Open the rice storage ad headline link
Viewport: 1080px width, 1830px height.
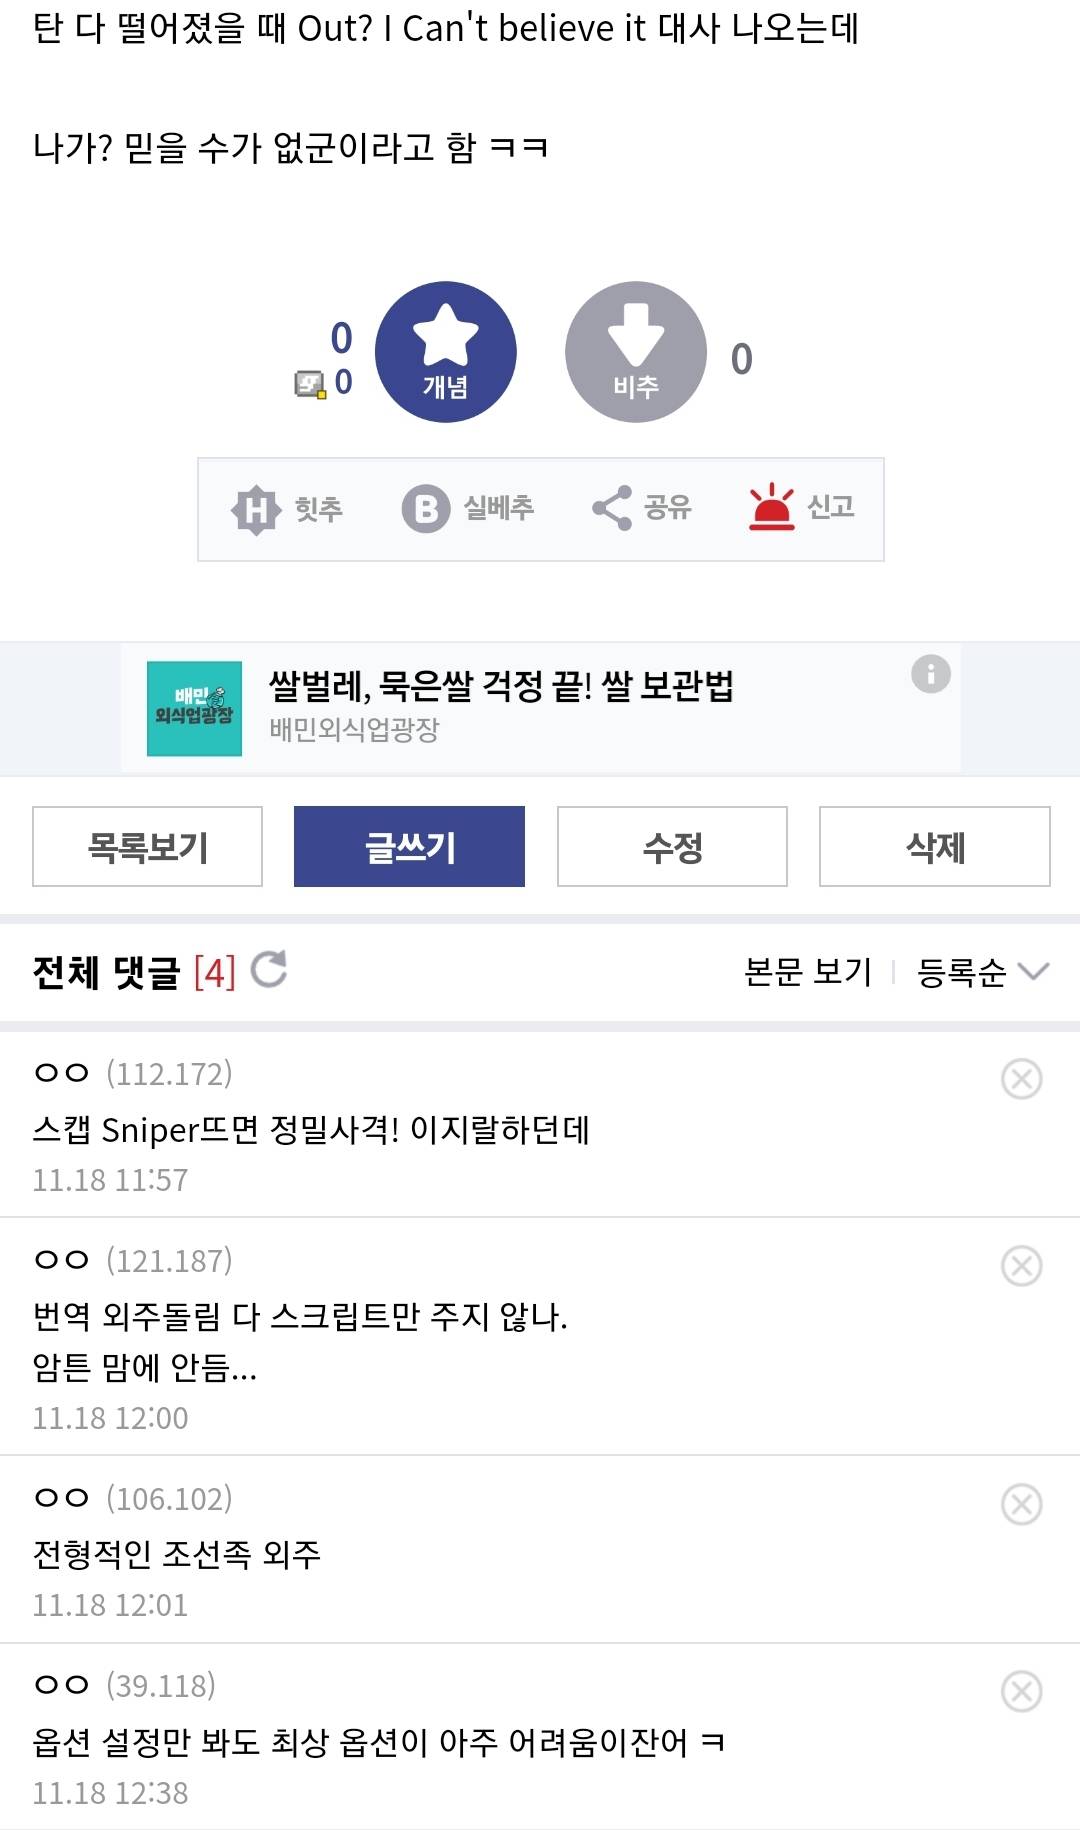501,686
